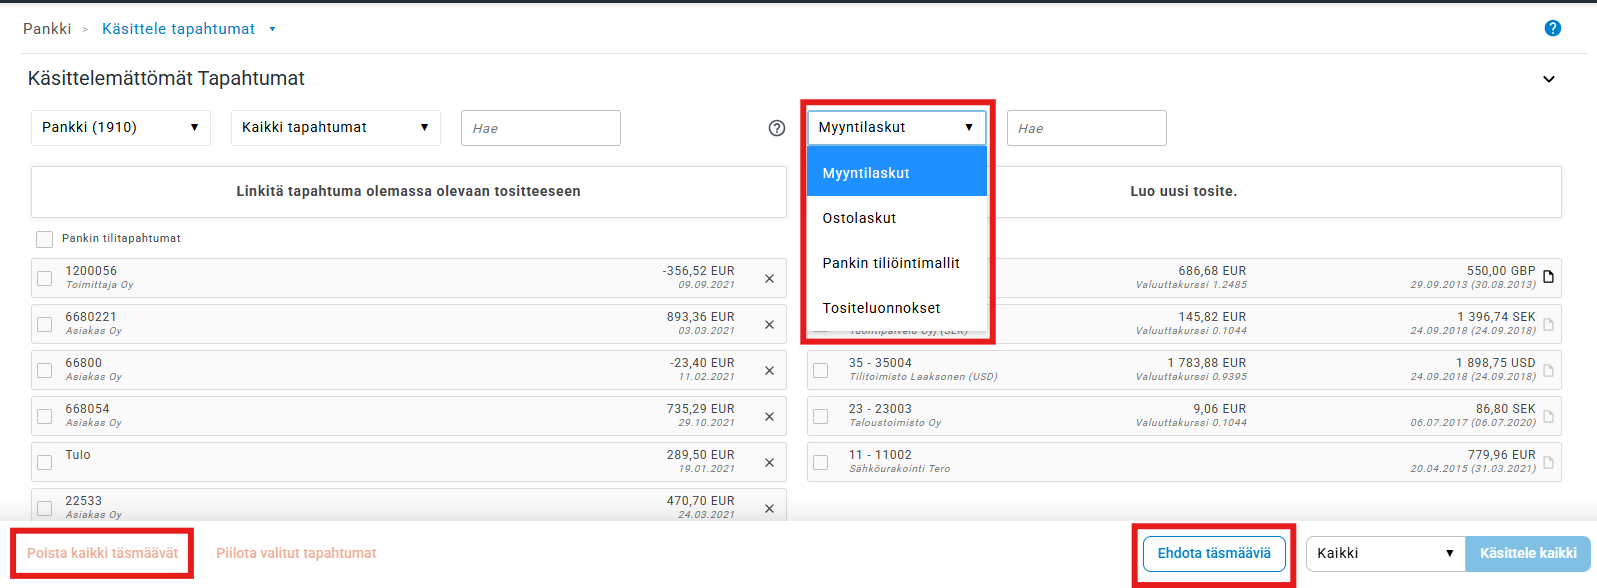This screenshot has width=1597, height=588.
Task: Check the 11 - 11002 Sähkörakointi Tero invoice
Action: 821,462
